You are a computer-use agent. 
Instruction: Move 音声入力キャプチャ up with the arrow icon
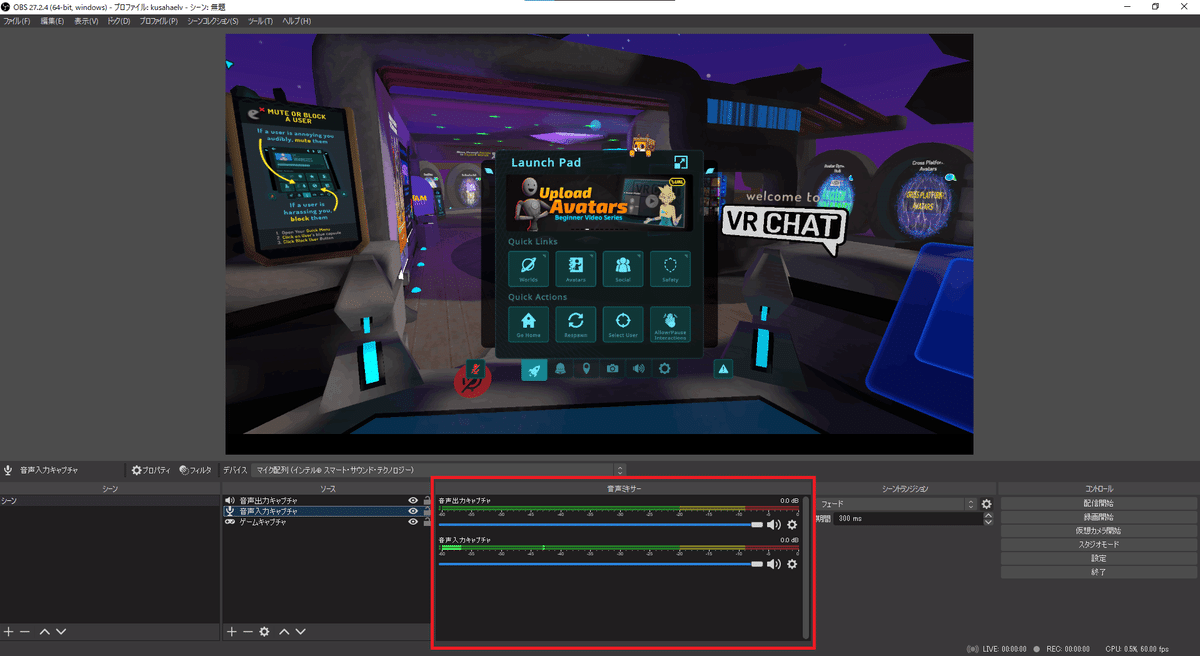pos(283,631)
